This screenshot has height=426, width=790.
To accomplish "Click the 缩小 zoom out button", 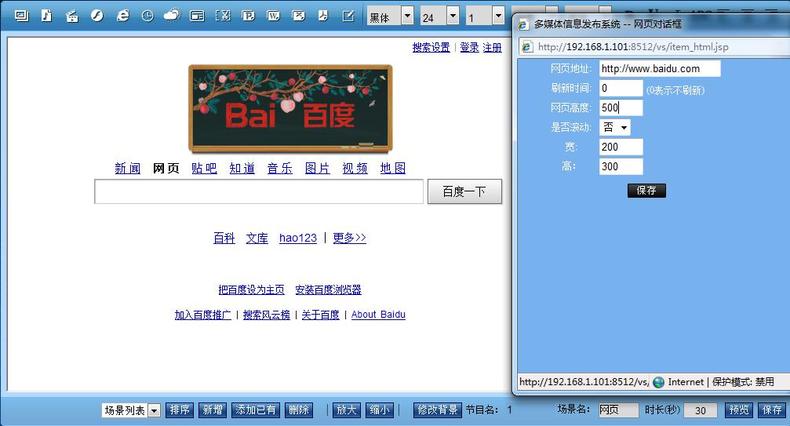I will (379, 410).
